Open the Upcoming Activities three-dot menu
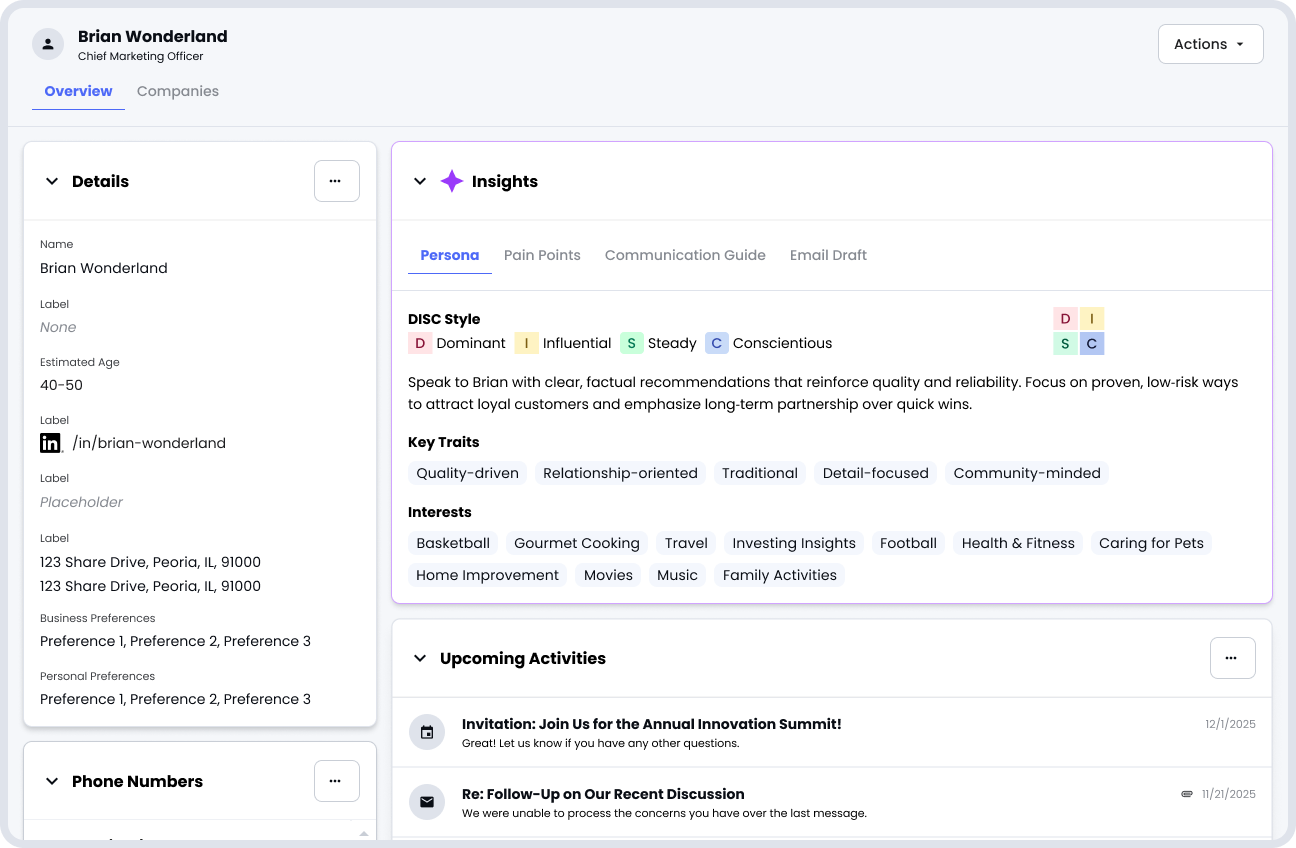Viewport: 1296px width, 848px height. [1232, 658]
